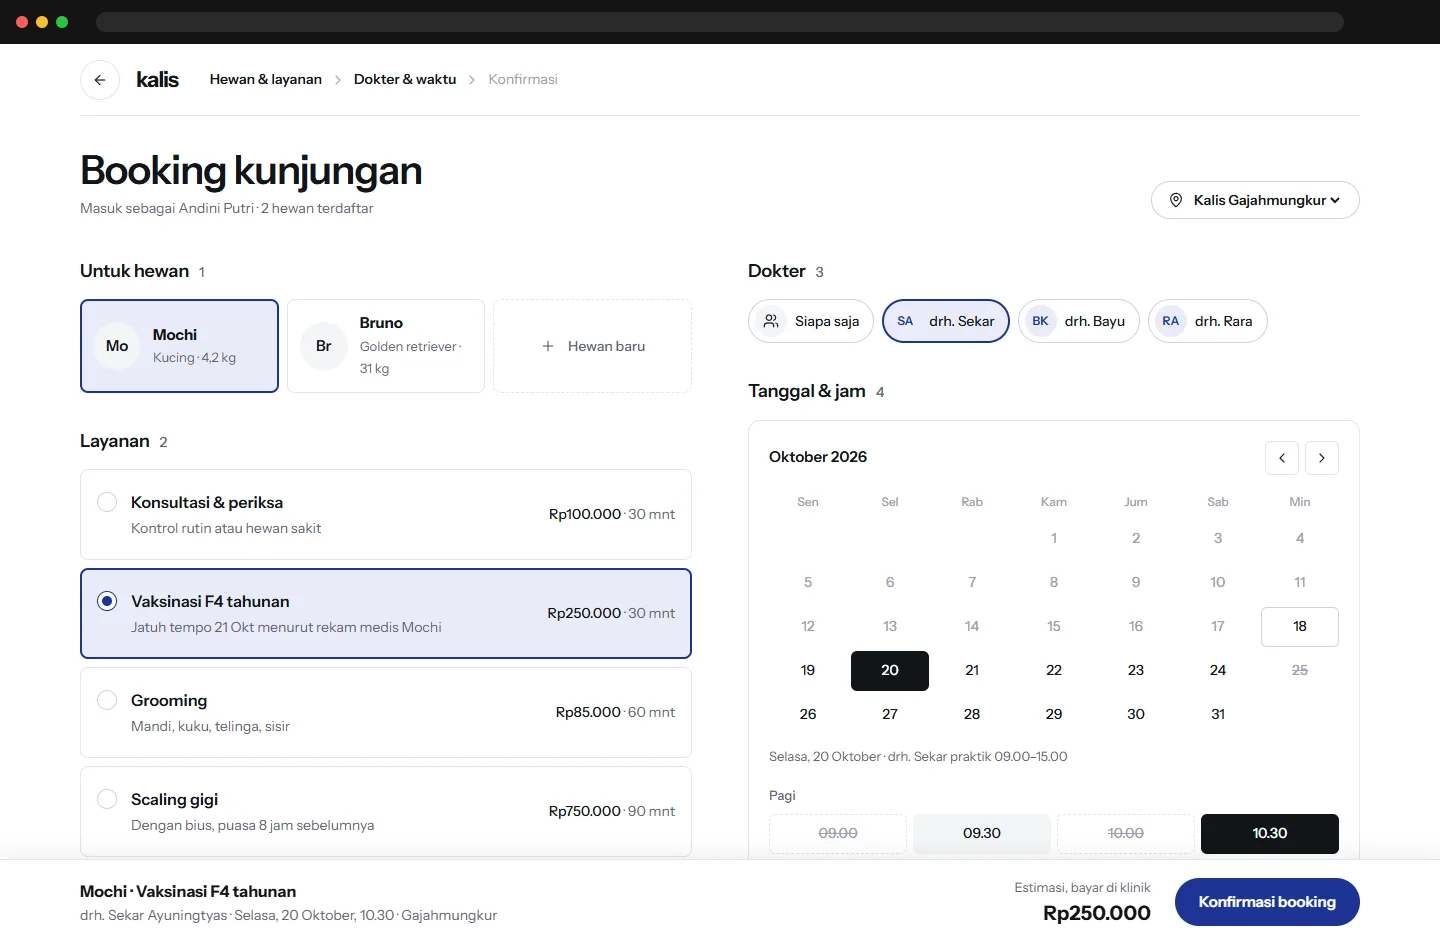Open Dokter & waktu breadcrumb step

tap(405, 80)
